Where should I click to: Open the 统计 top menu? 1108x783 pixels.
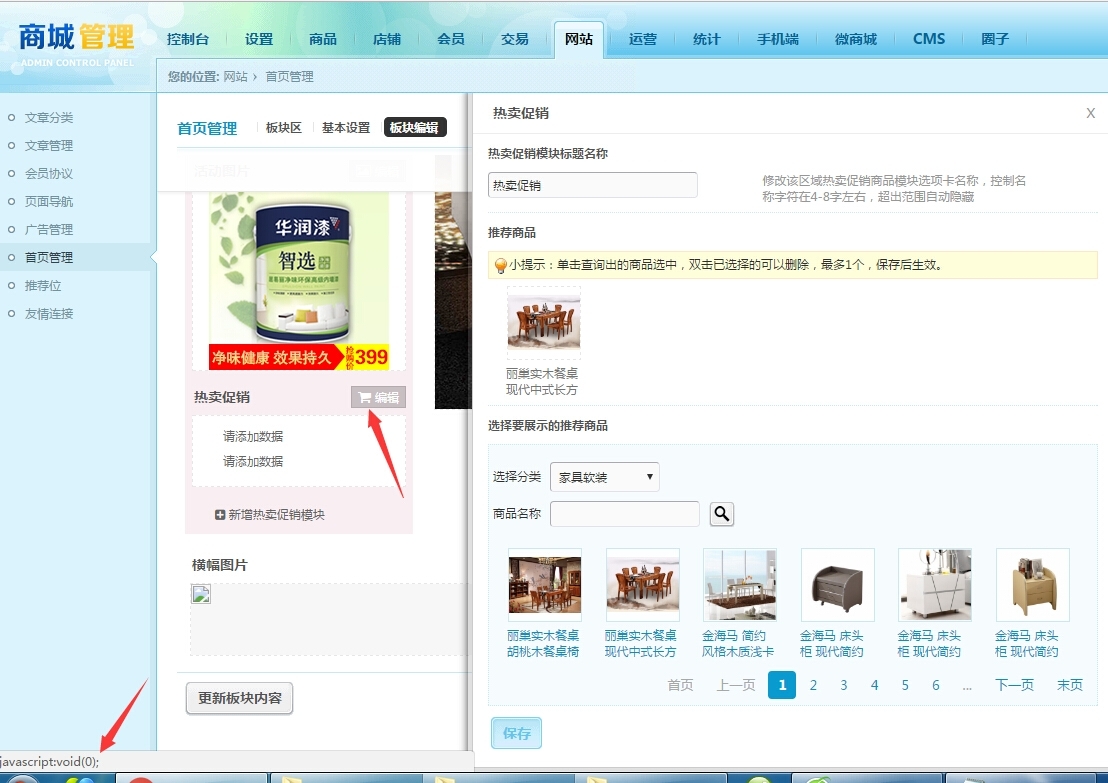click(x=707, y=40)
